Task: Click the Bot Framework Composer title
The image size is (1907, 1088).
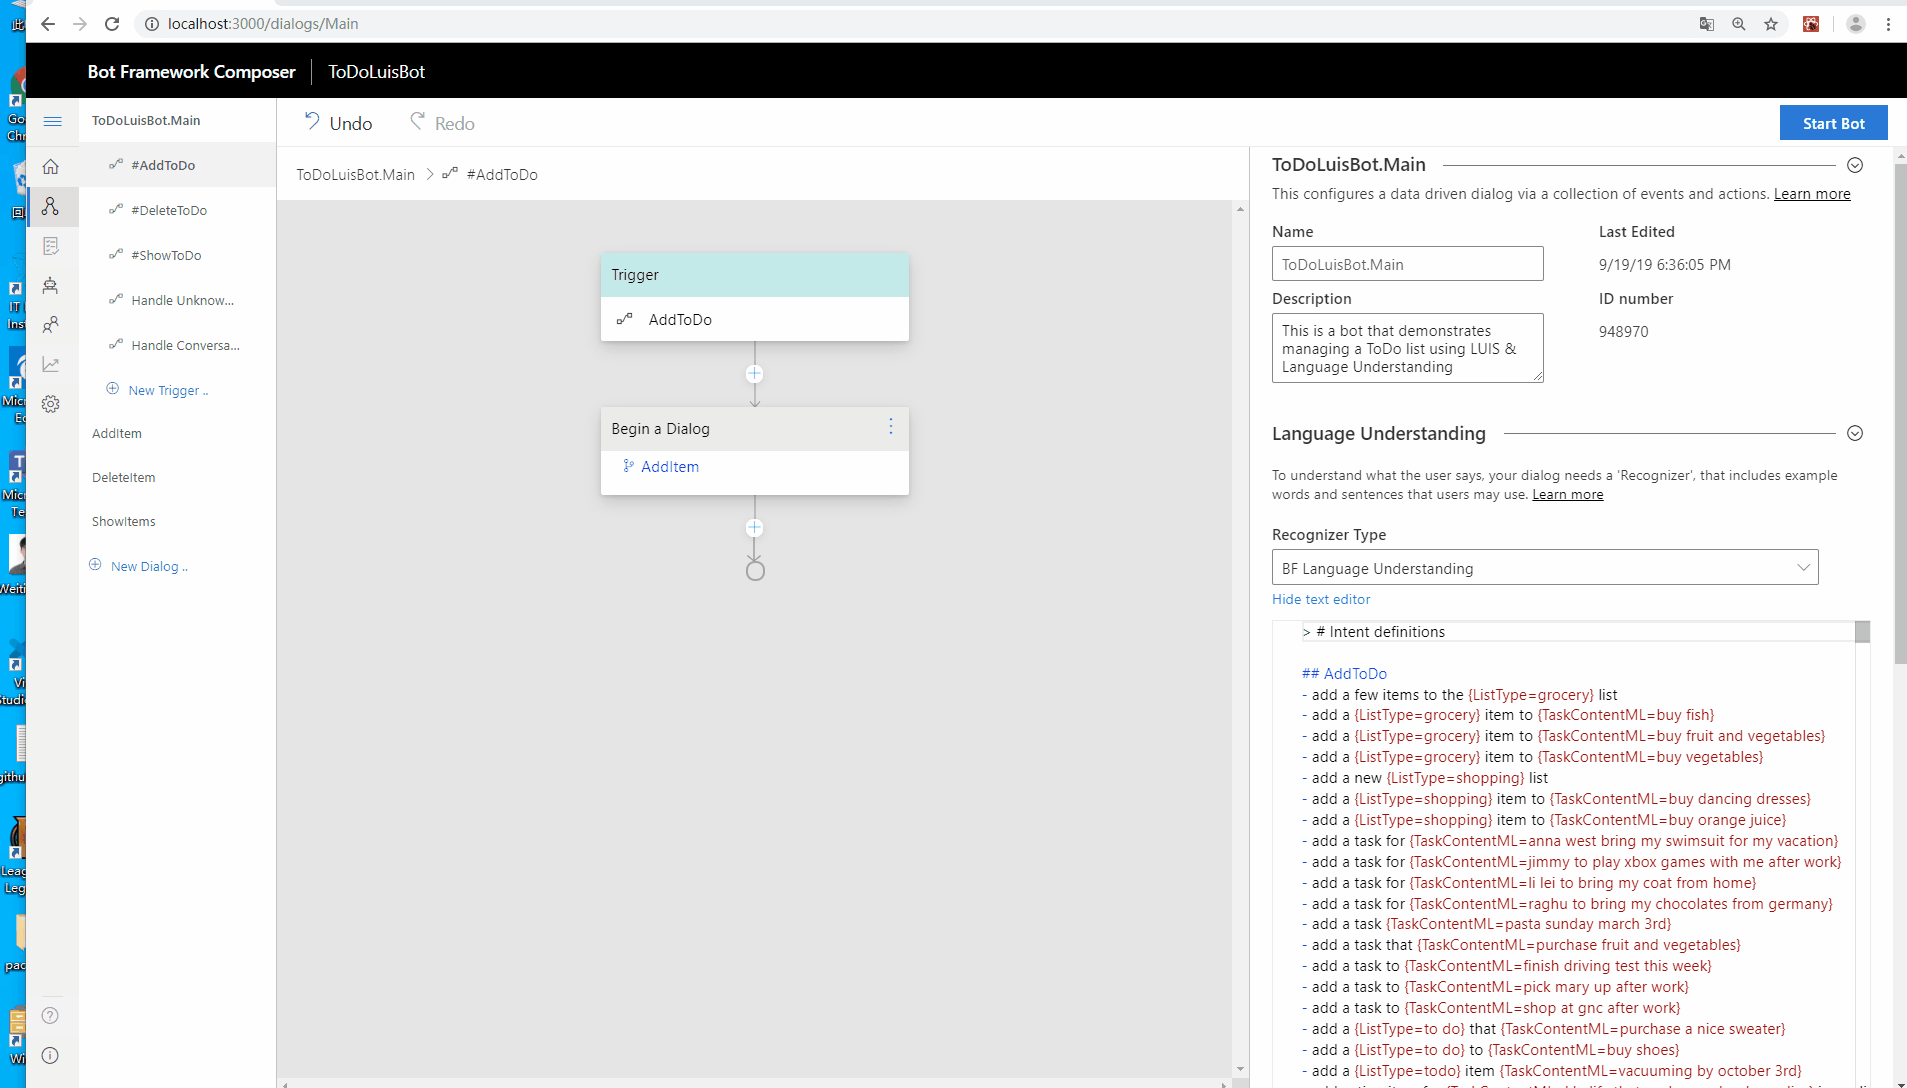Action: coord(191,71)
